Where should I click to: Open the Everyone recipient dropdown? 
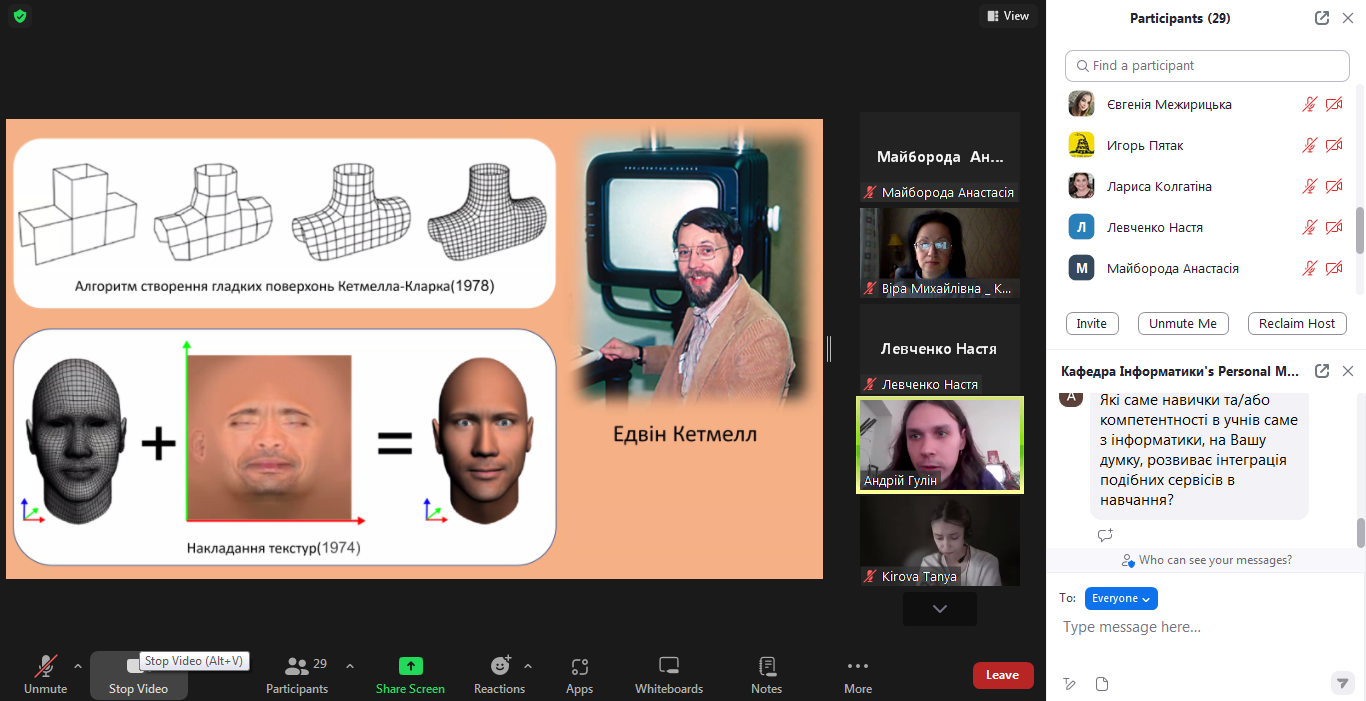tap(1121, 598)
